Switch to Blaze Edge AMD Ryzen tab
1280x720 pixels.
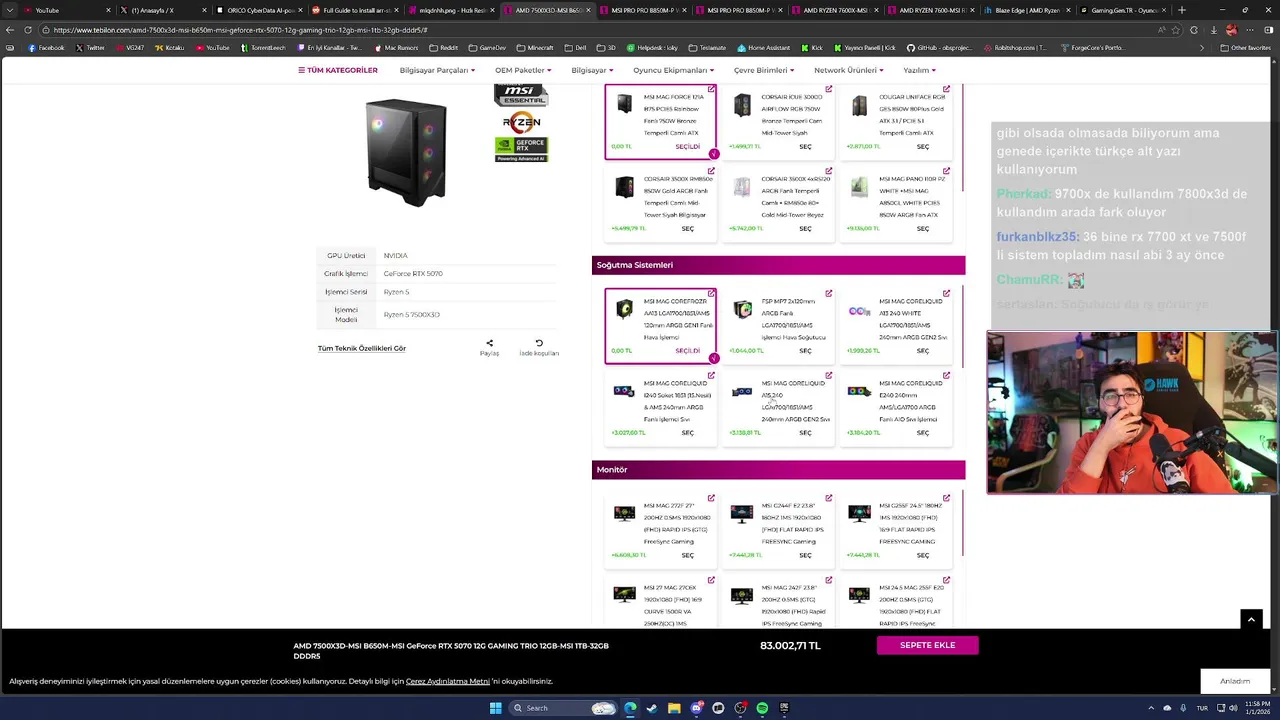point(1025,10)
